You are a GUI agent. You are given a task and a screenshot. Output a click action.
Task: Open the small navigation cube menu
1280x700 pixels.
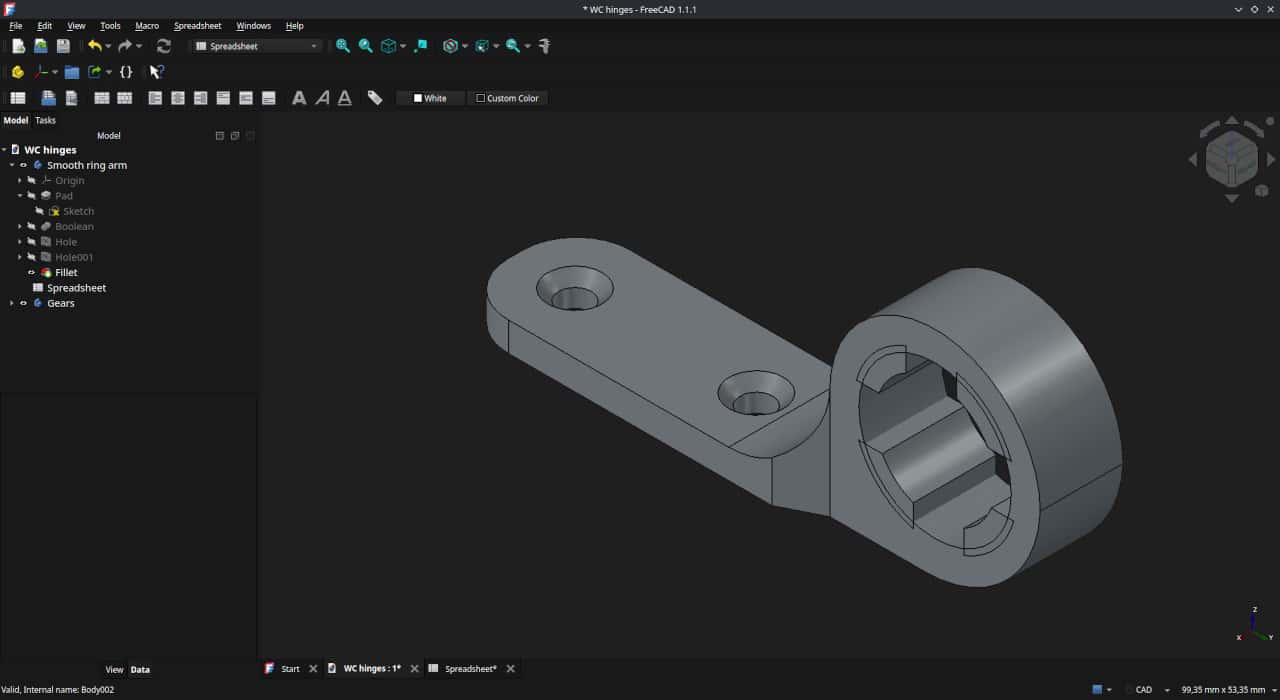[x=1262, y=190]
